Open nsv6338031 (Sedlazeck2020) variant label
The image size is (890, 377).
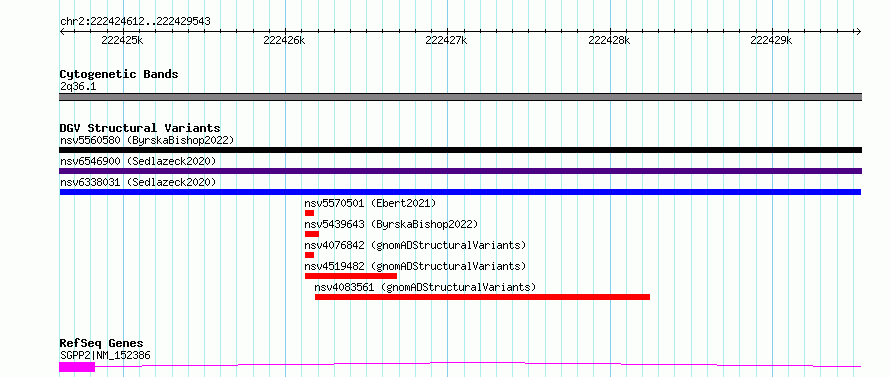coord(138,182)
